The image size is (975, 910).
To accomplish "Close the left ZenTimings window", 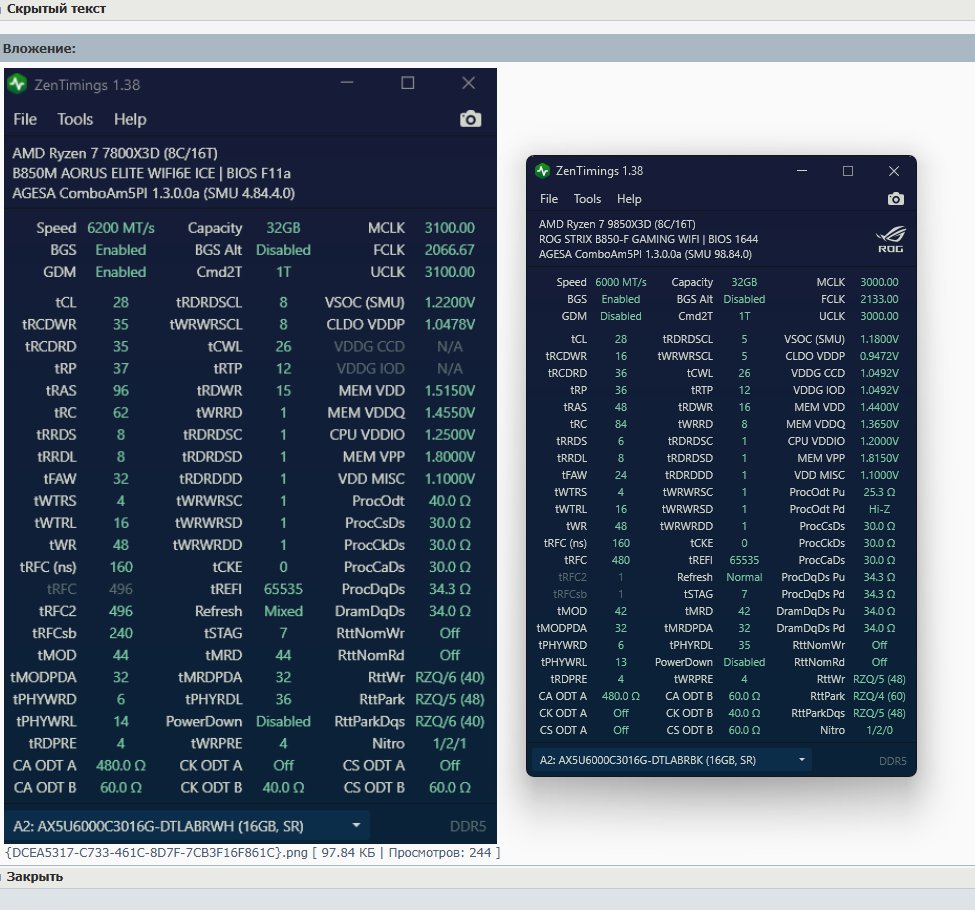I will [468, 83].
